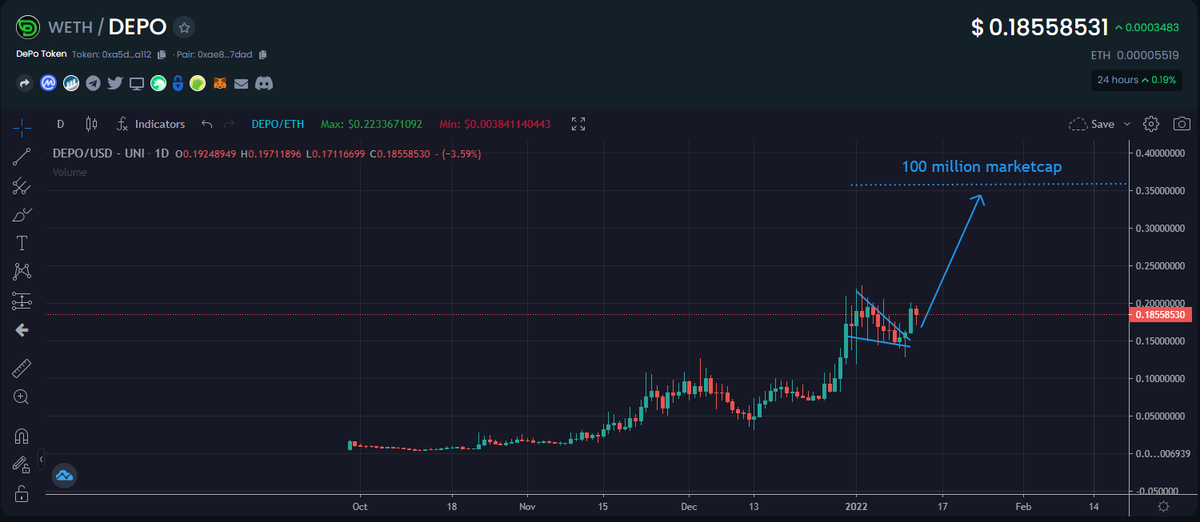Redo the chart action
This screenshot has width=1200, height=522.
[229, 124]
